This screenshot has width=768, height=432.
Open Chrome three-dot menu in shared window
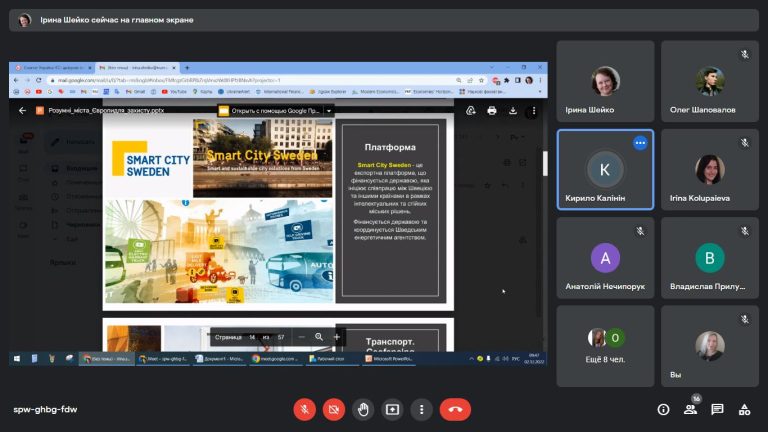point(540,80)
